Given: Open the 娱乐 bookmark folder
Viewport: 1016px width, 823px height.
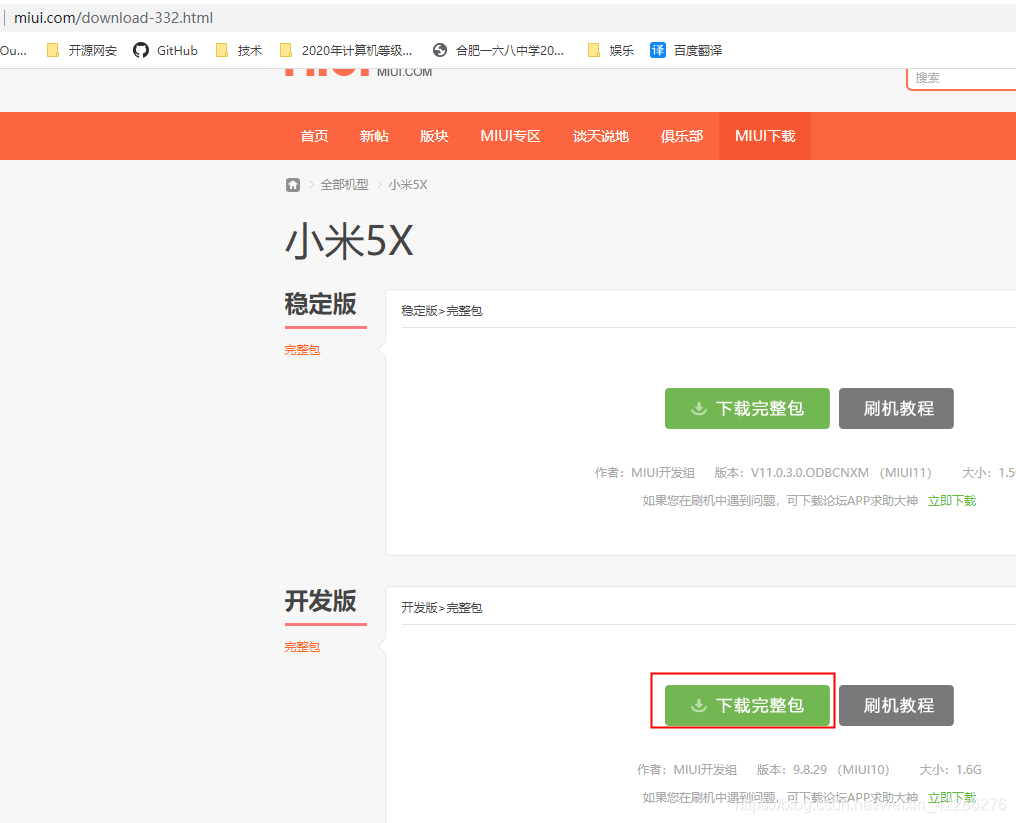Looking at the screenshot, I should point(610,51).
